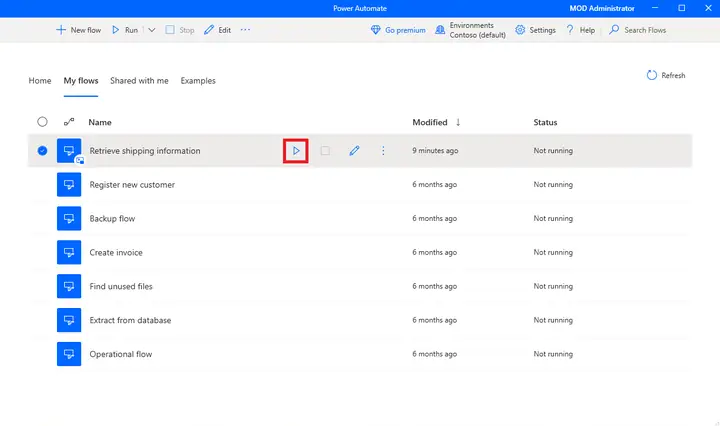This screenshot has height=426, width=720.
Task: Sort by the Name column header
Action: 100,123
